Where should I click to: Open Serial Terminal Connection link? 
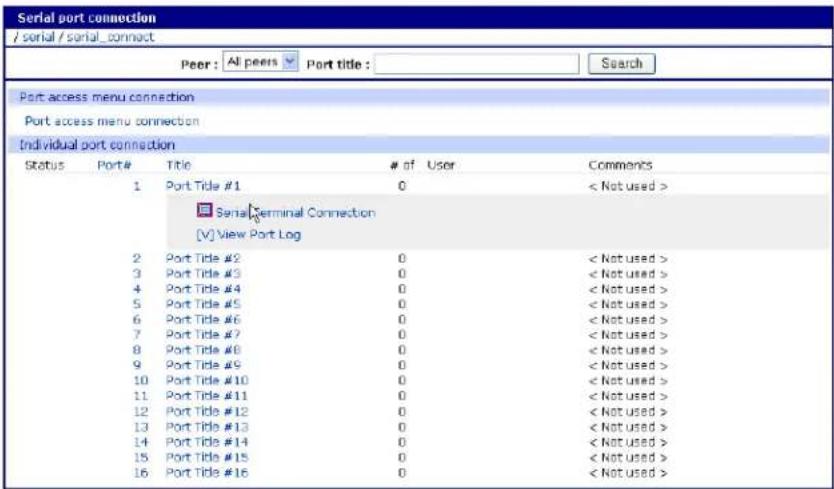[295, 212]
